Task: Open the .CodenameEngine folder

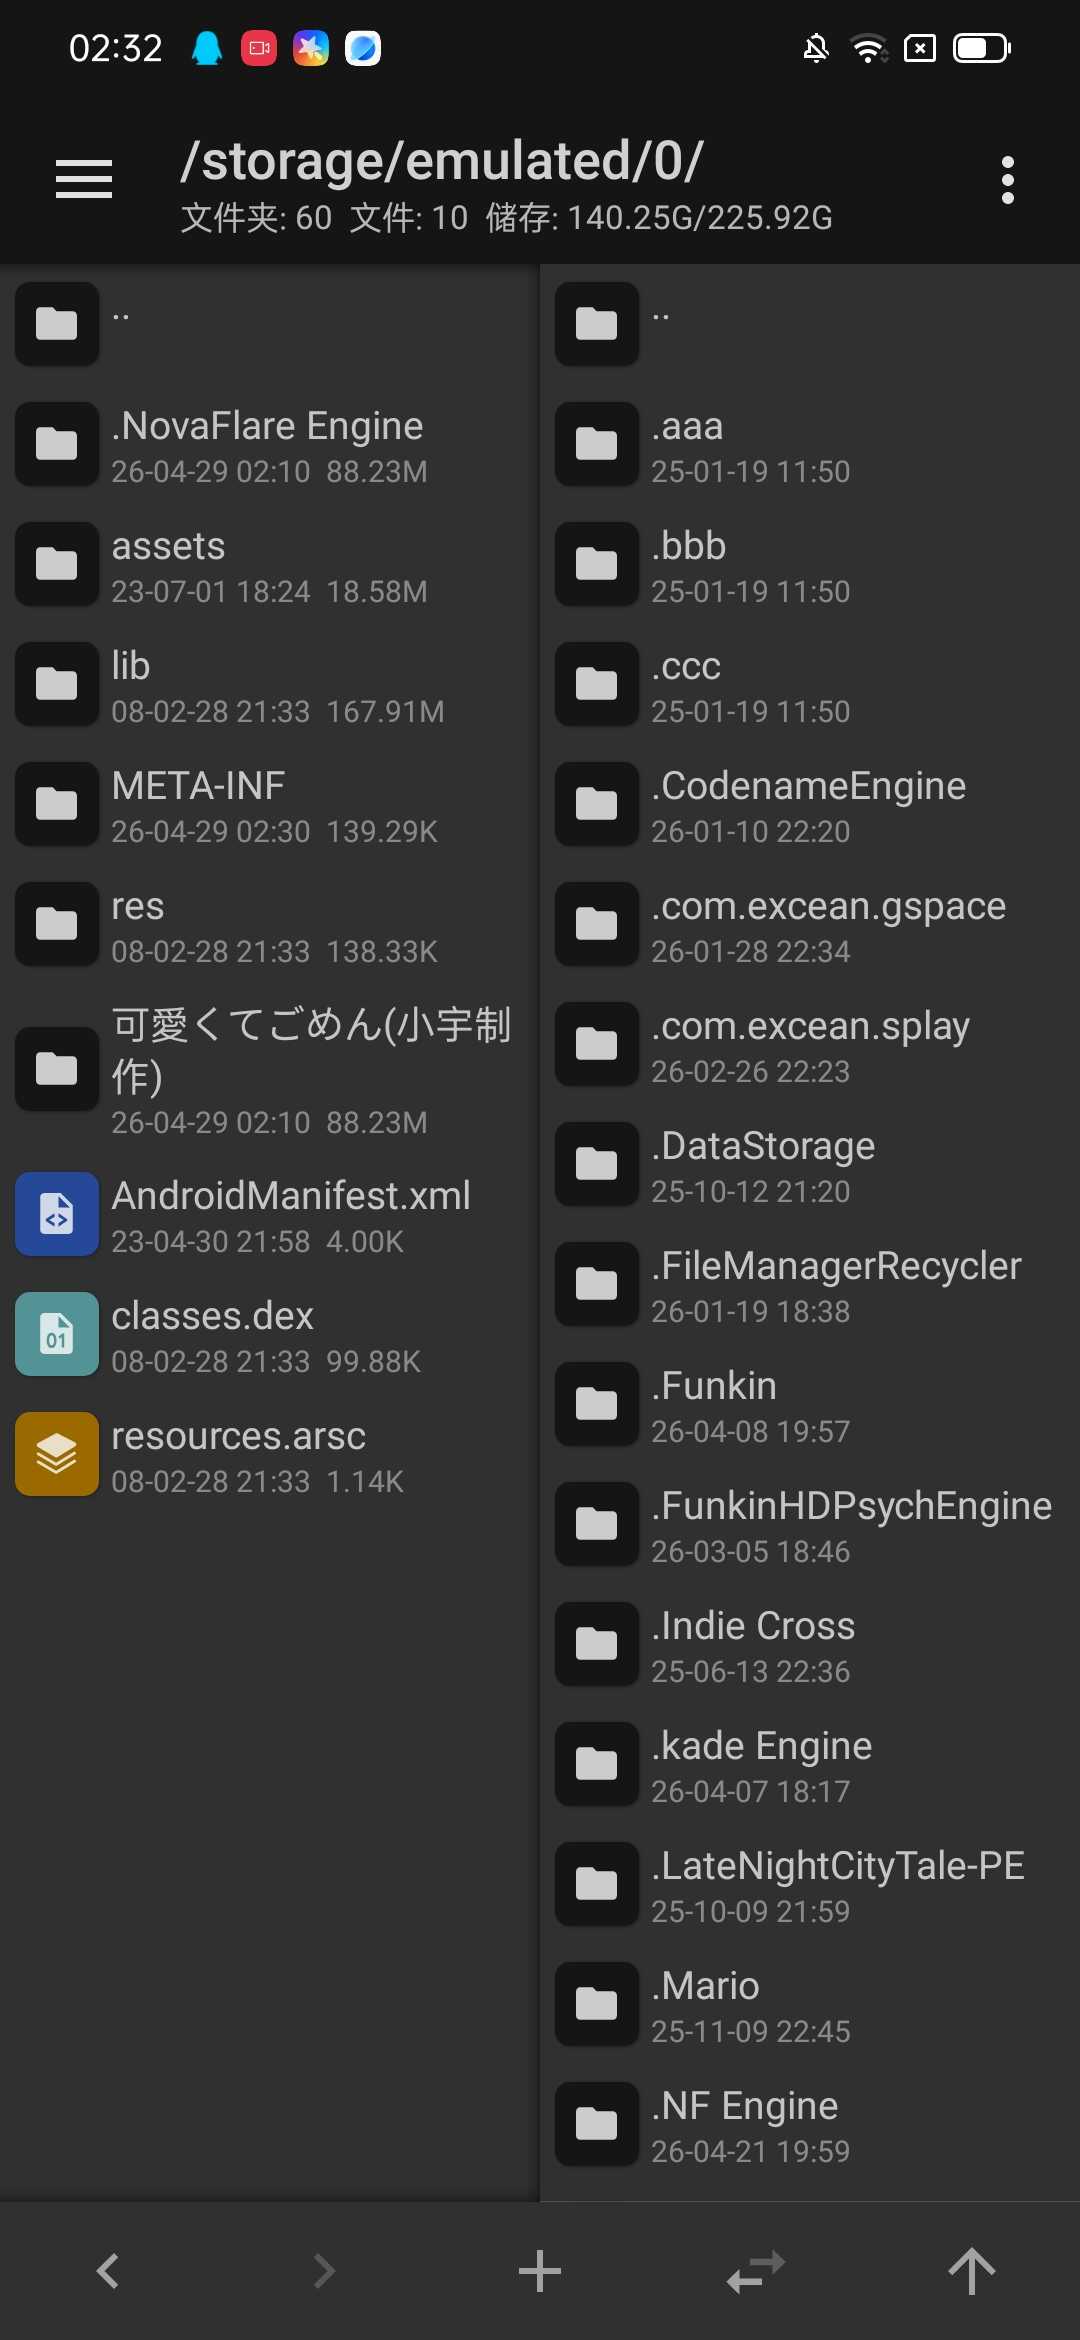Action: tap(808, 804)
